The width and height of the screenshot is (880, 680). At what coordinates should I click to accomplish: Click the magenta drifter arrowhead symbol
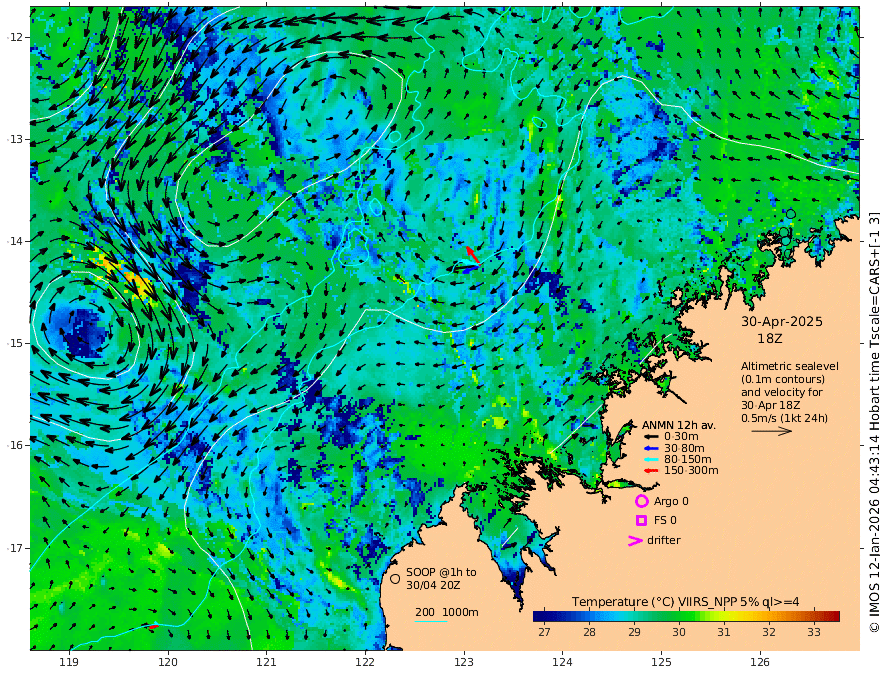click(635, 541)
